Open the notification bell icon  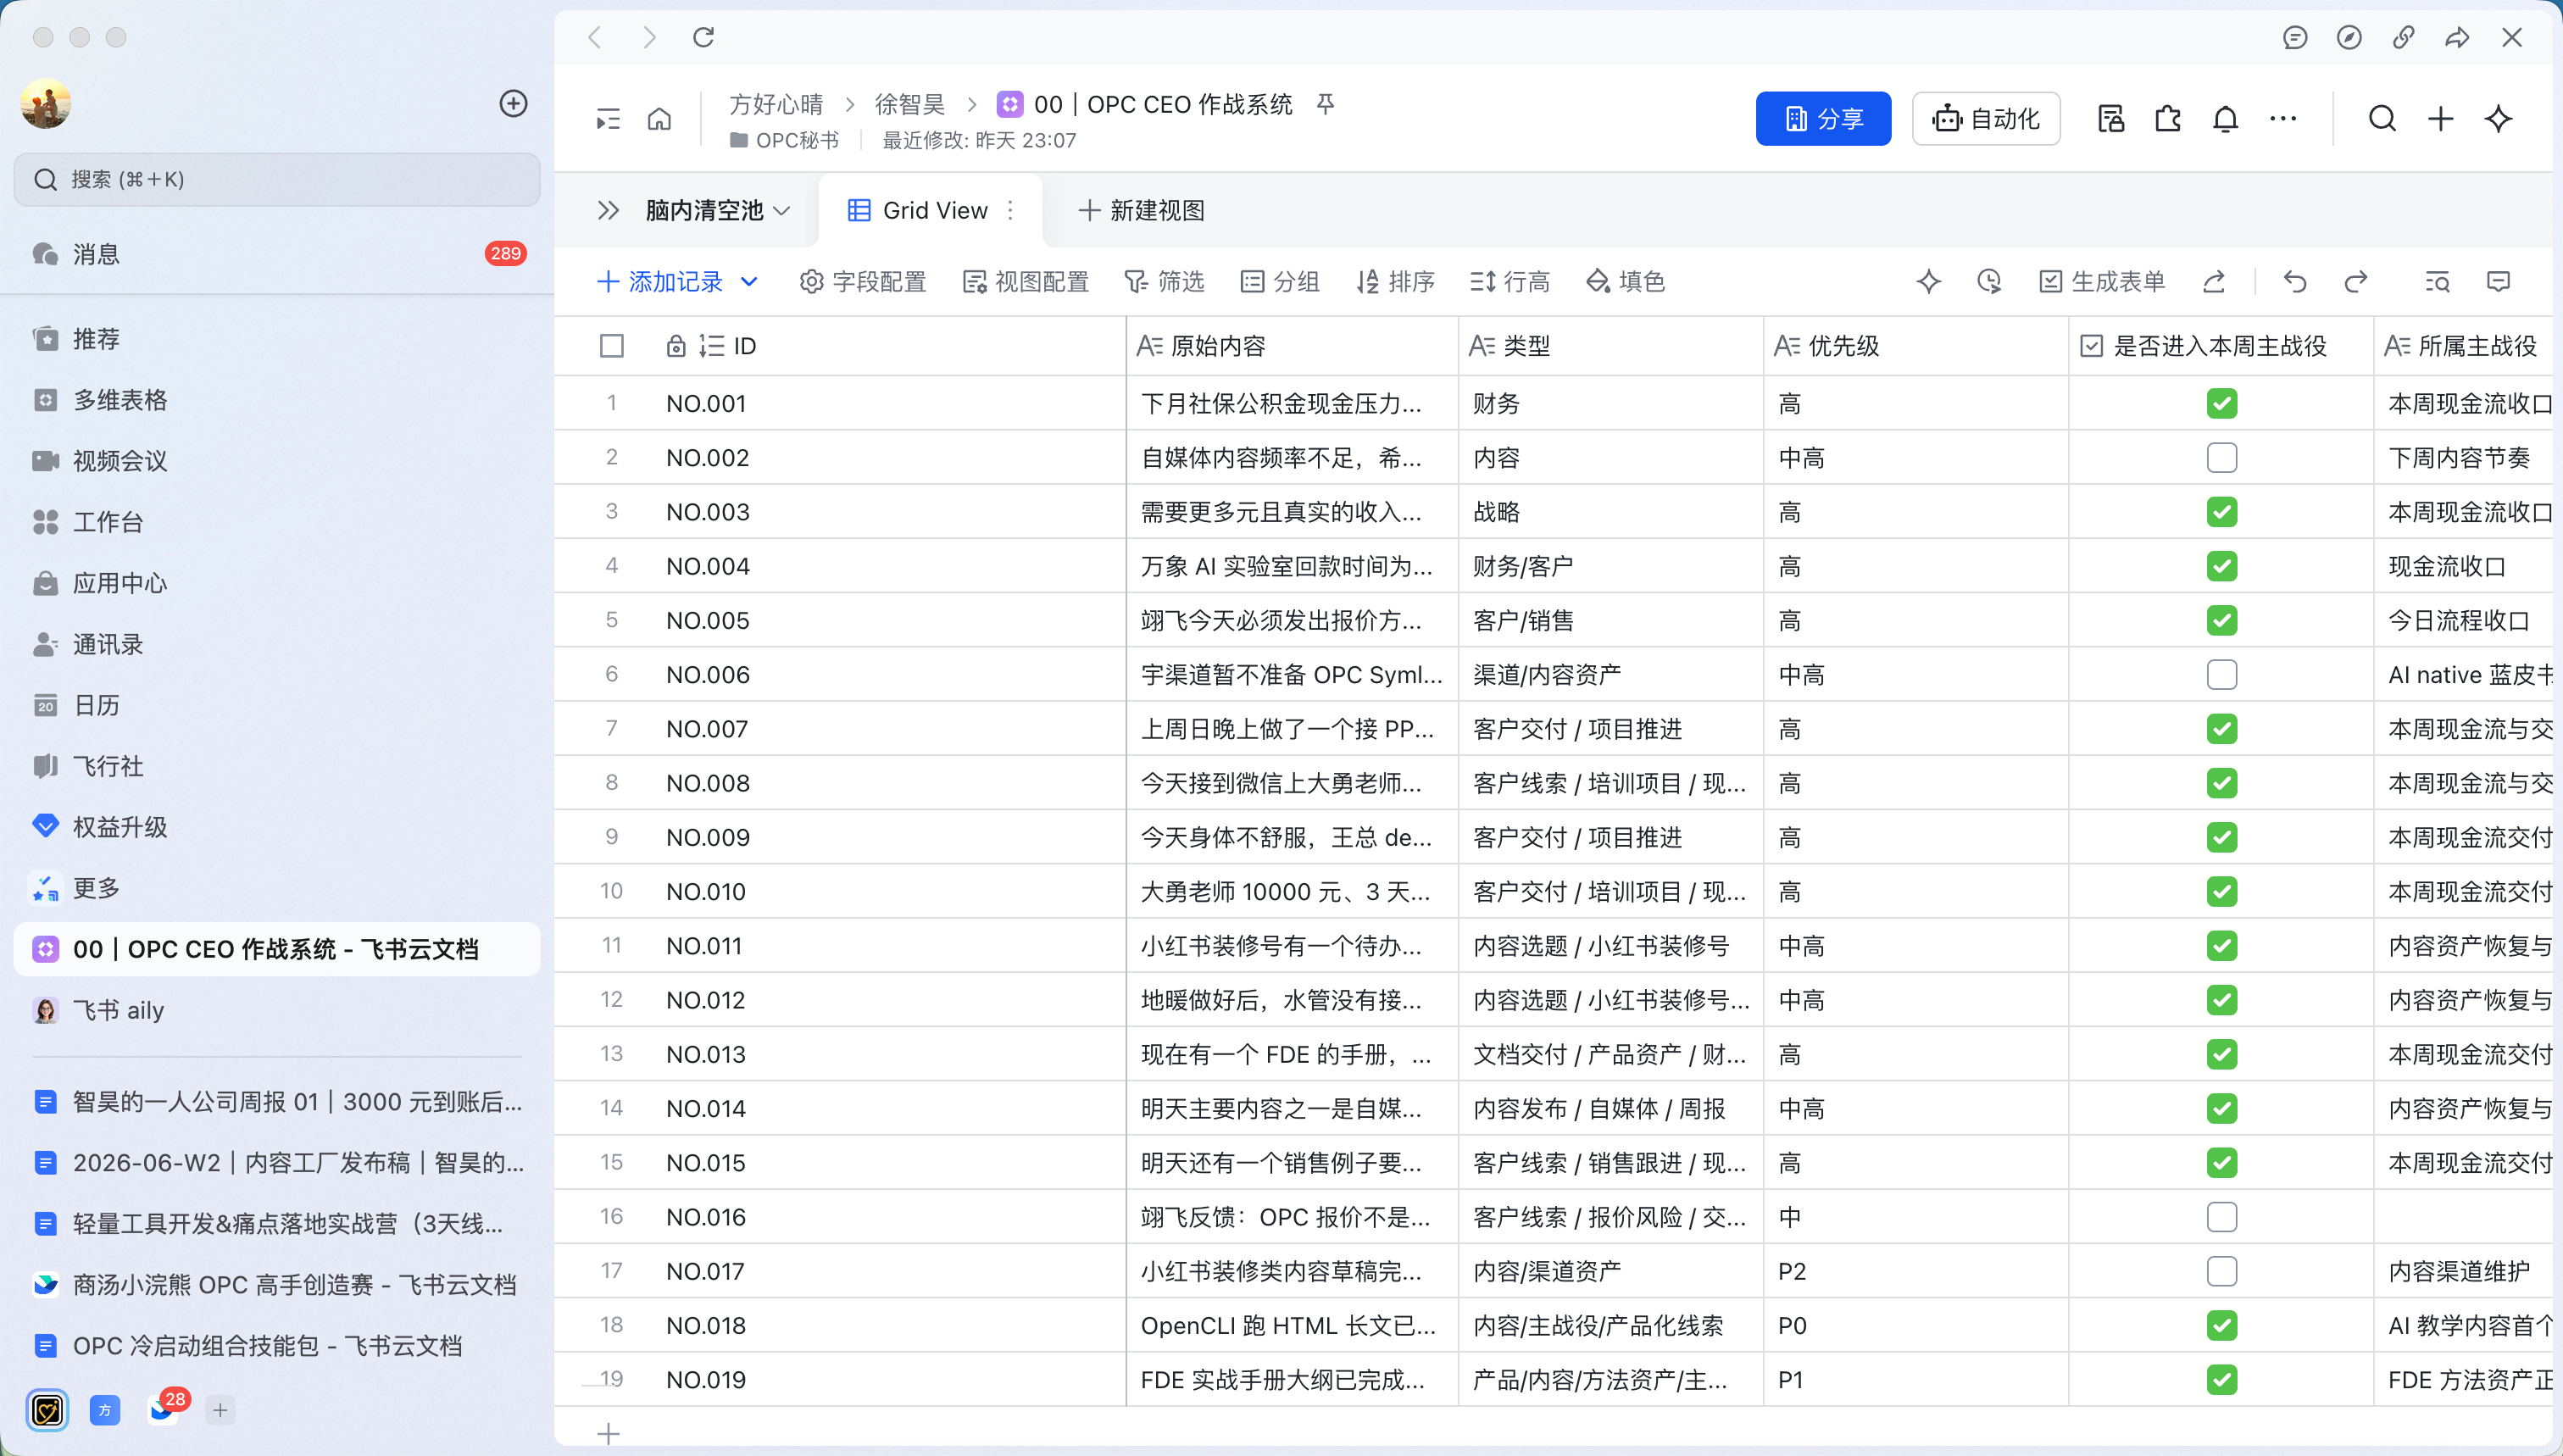2225,119
